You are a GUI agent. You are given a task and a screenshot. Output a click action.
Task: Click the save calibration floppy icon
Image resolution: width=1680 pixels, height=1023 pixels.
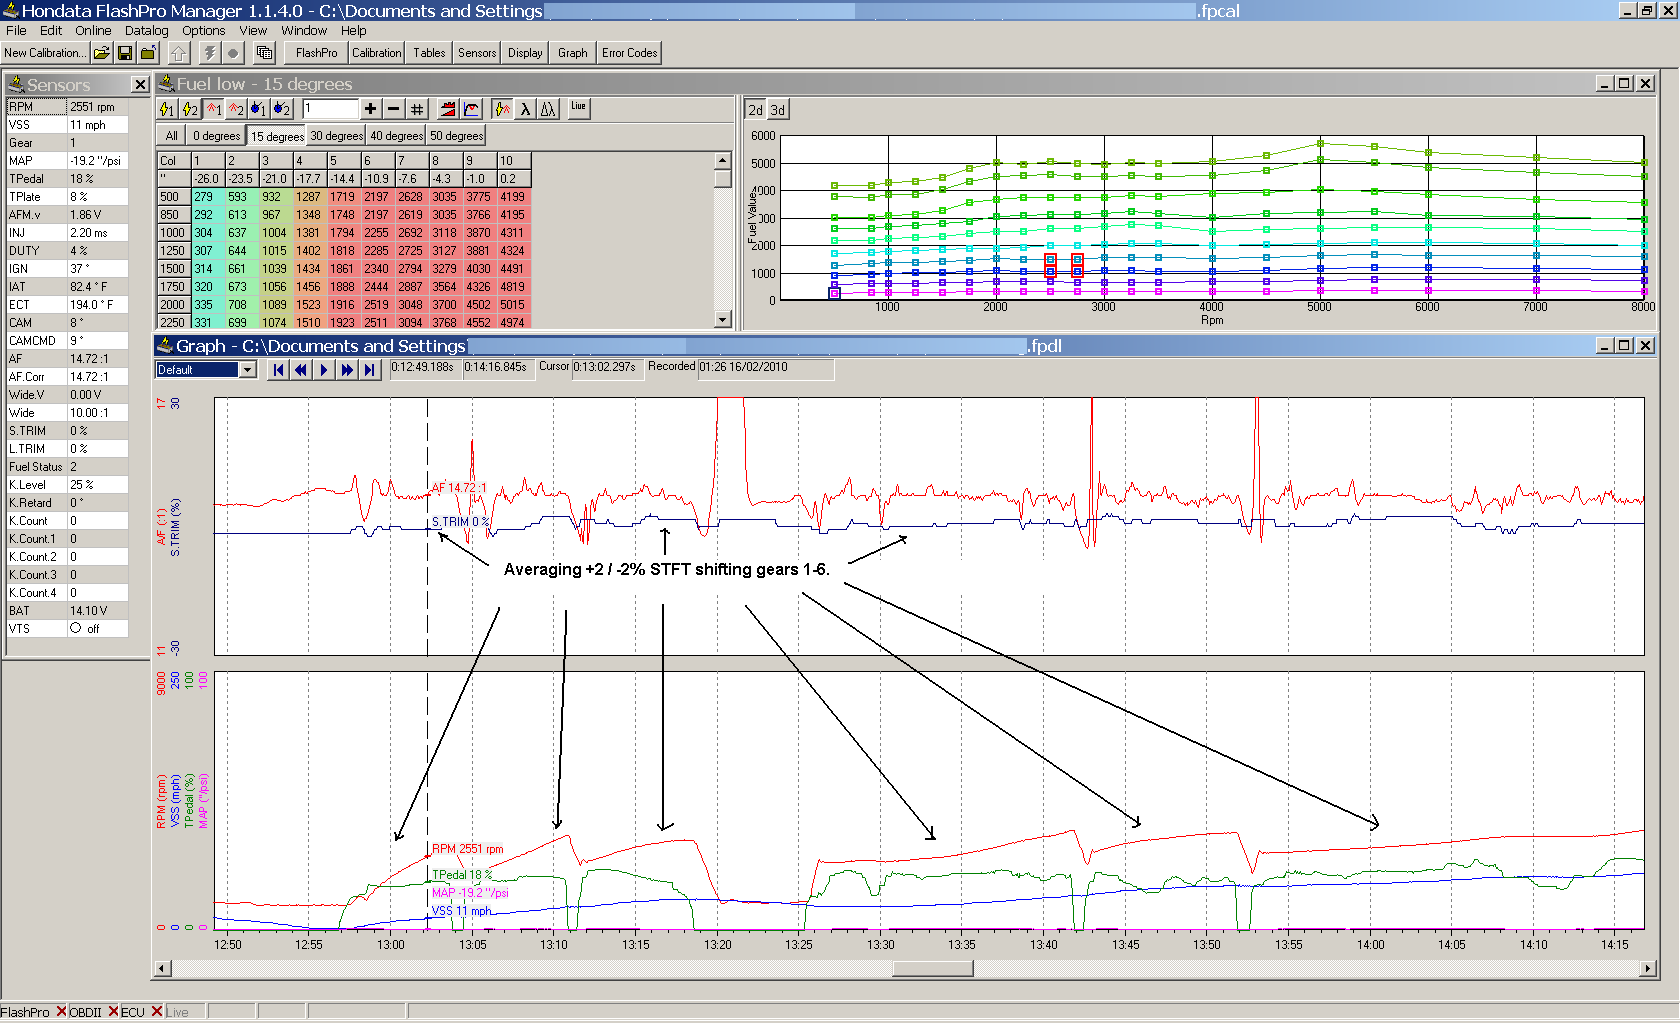[125, 53]
